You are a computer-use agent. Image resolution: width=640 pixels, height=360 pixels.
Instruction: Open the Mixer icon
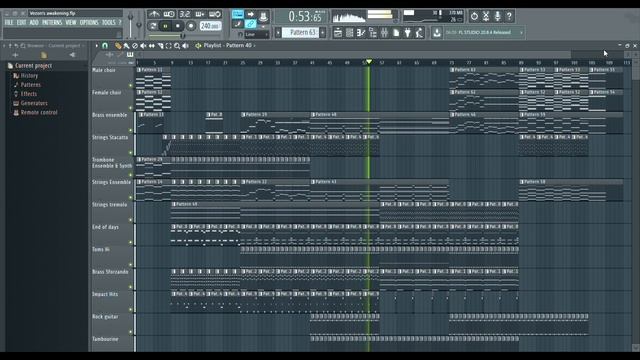pos(384,33)
